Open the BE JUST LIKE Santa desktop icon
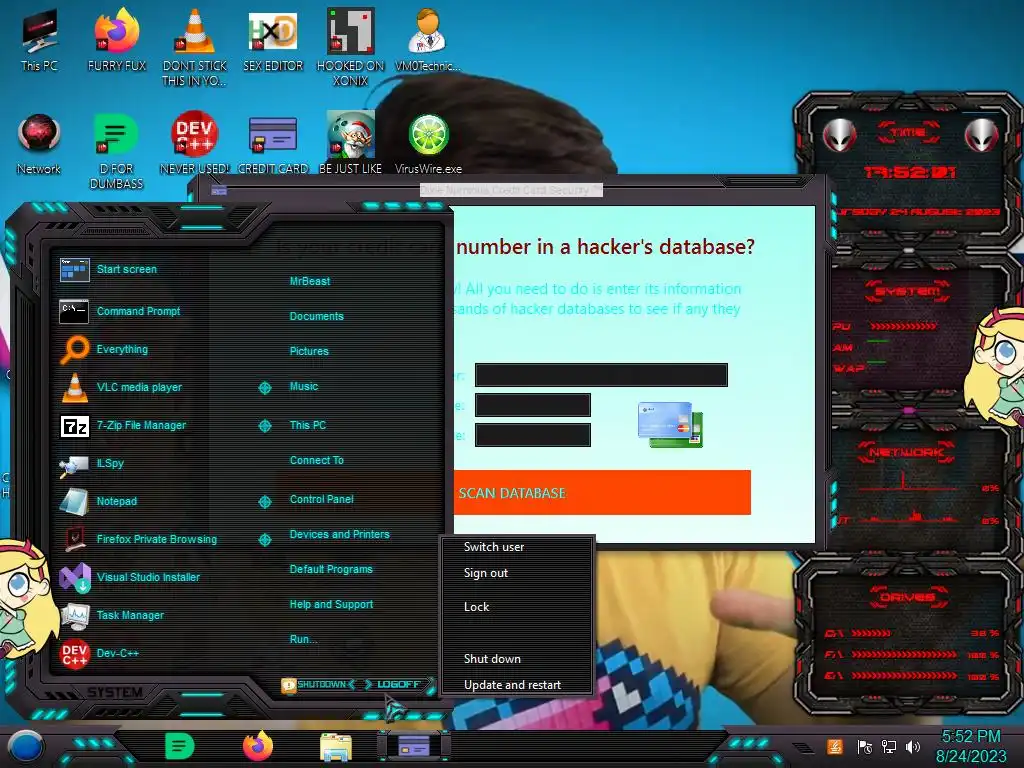The height and width of the screenshot is (768, 1024). [351, 144]
